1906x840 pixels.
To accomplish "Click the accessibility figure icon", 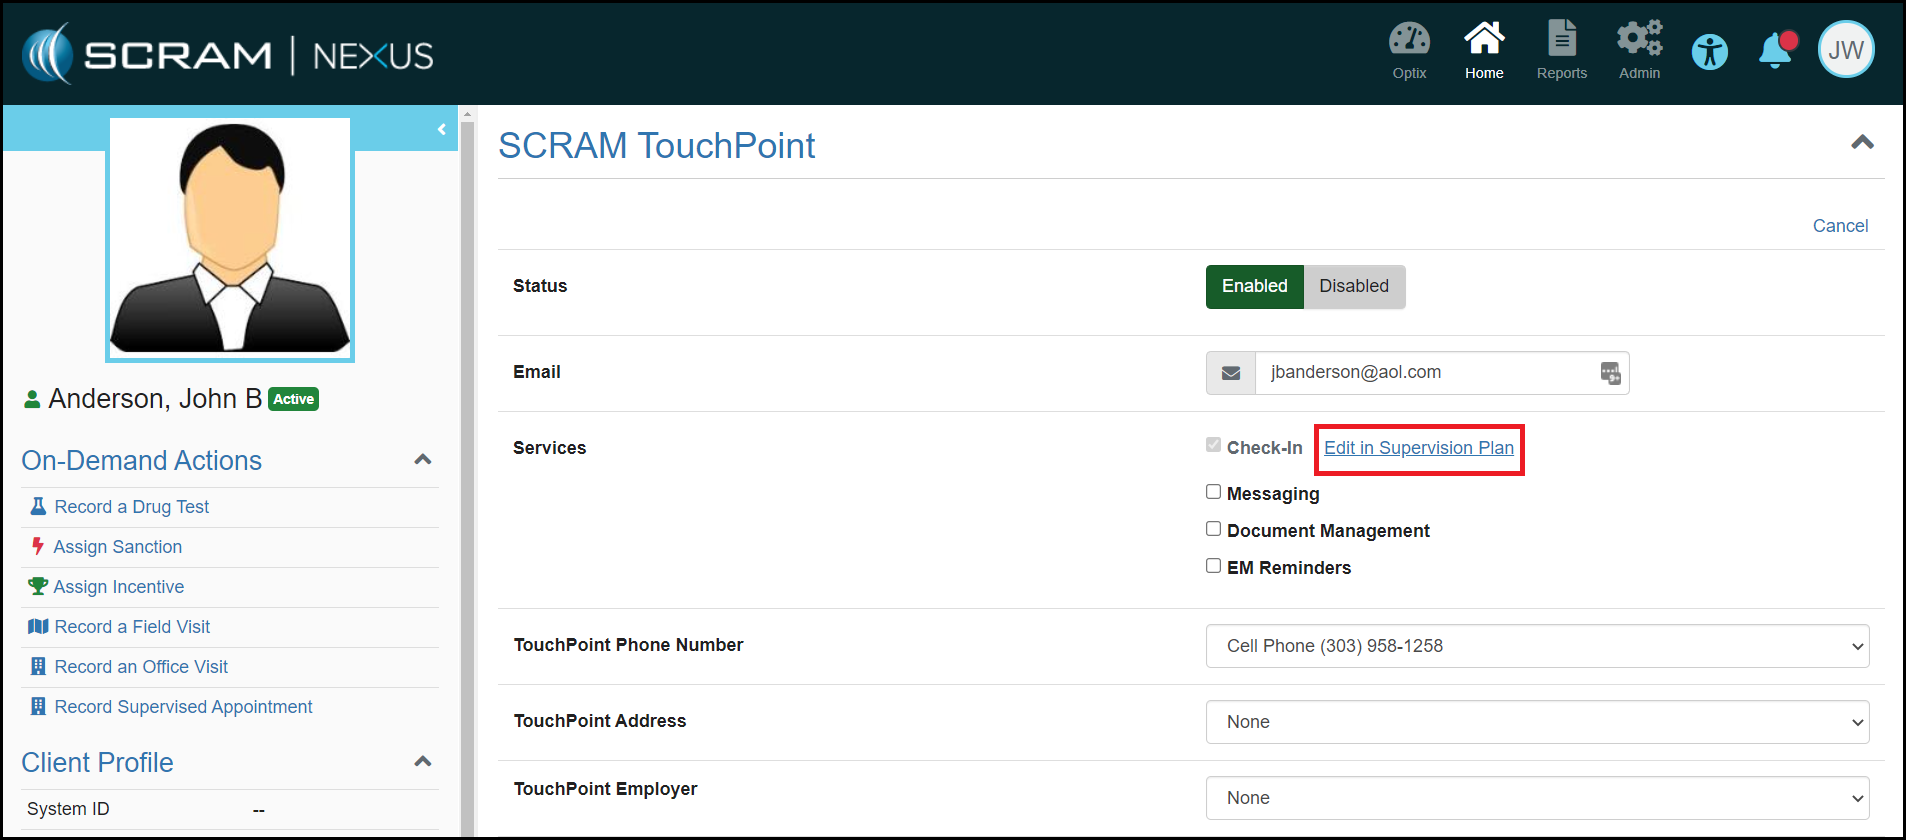I will (x=1709, y=51).
